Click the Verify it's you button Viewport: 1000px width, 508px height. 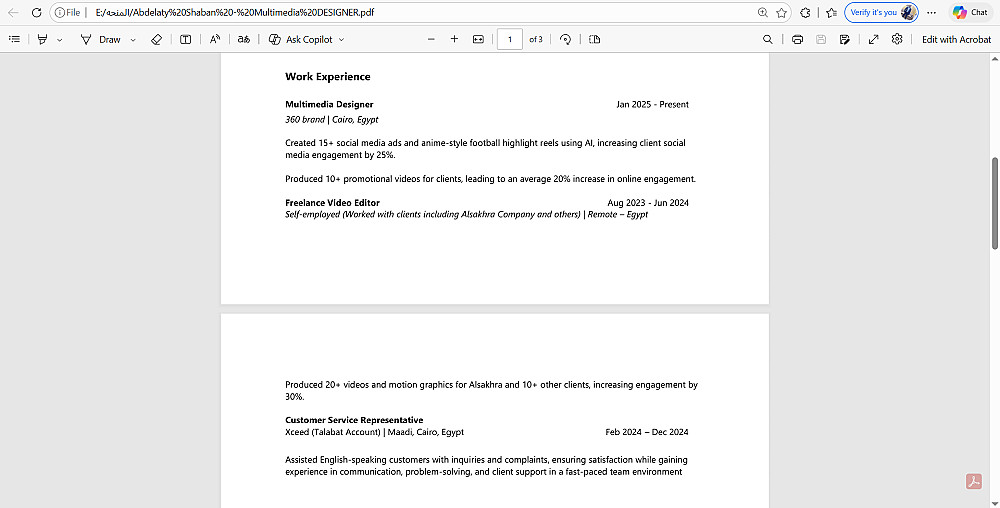[881, 12]
